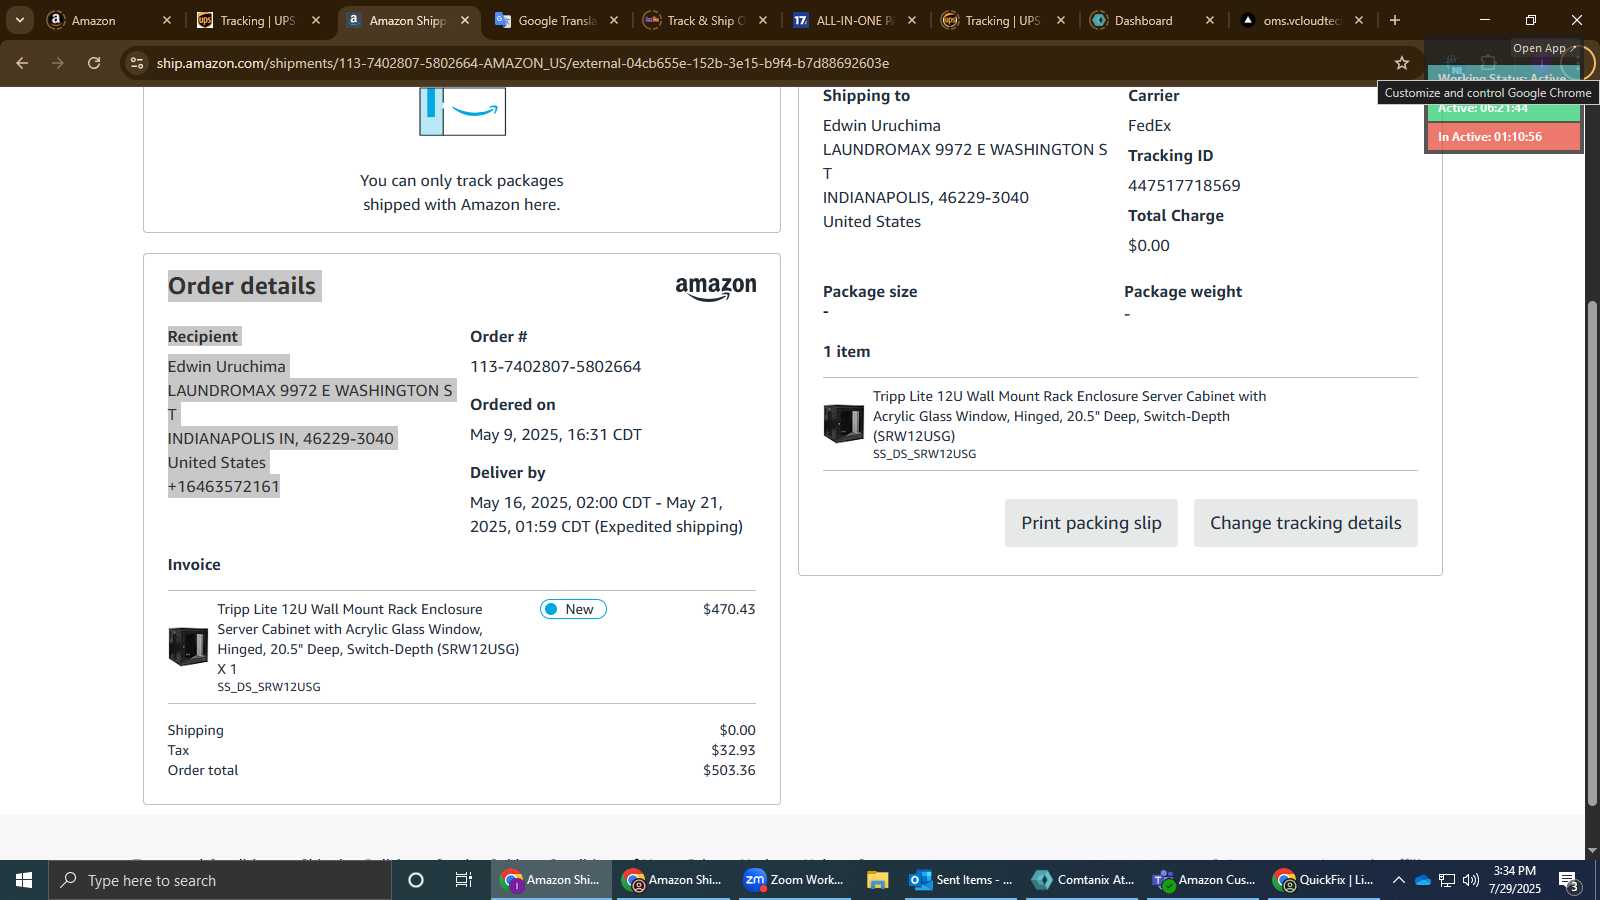Click the FedEx carrier text
The image size is (1600, 900).
coord(1149,126)
